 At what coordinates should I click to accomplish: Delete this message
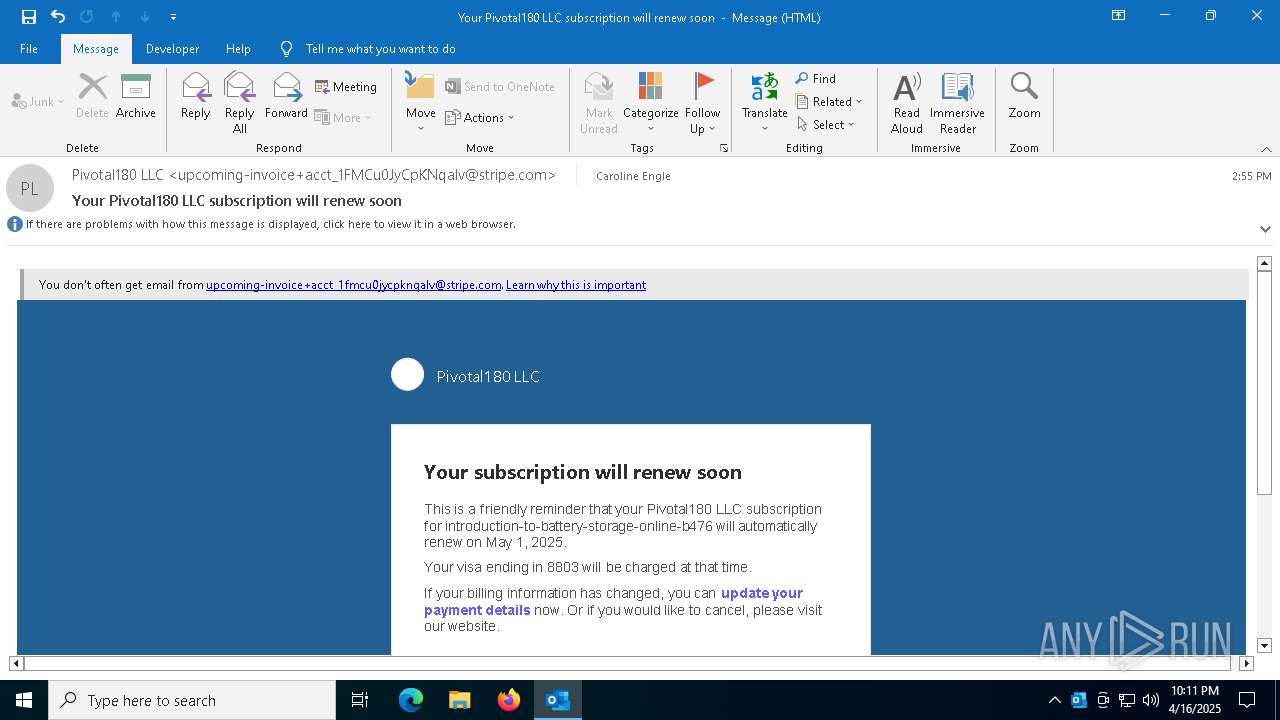coord(92,96)
